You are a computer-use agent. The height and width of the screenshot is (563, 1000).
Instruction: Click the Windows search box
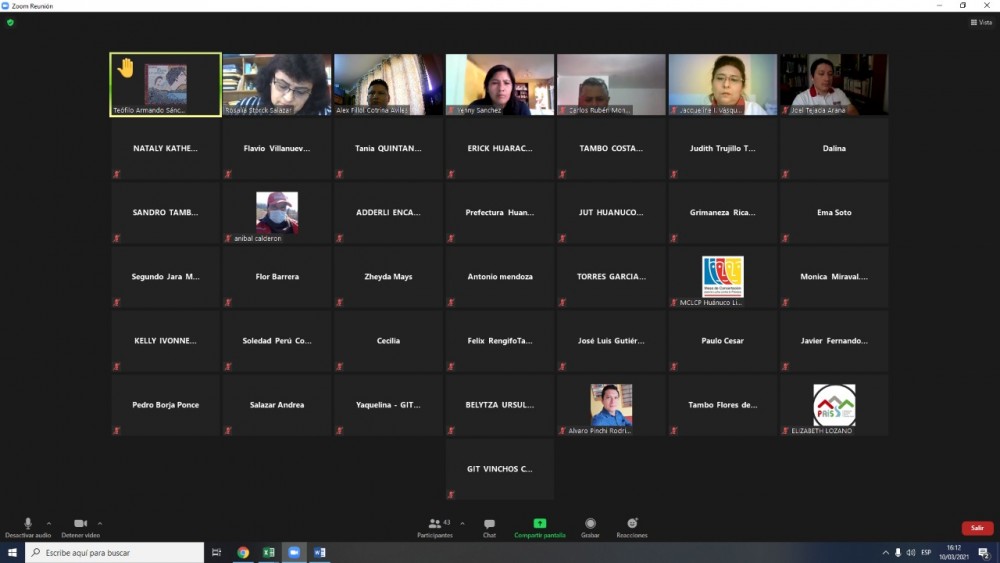(x=115, y=553)
